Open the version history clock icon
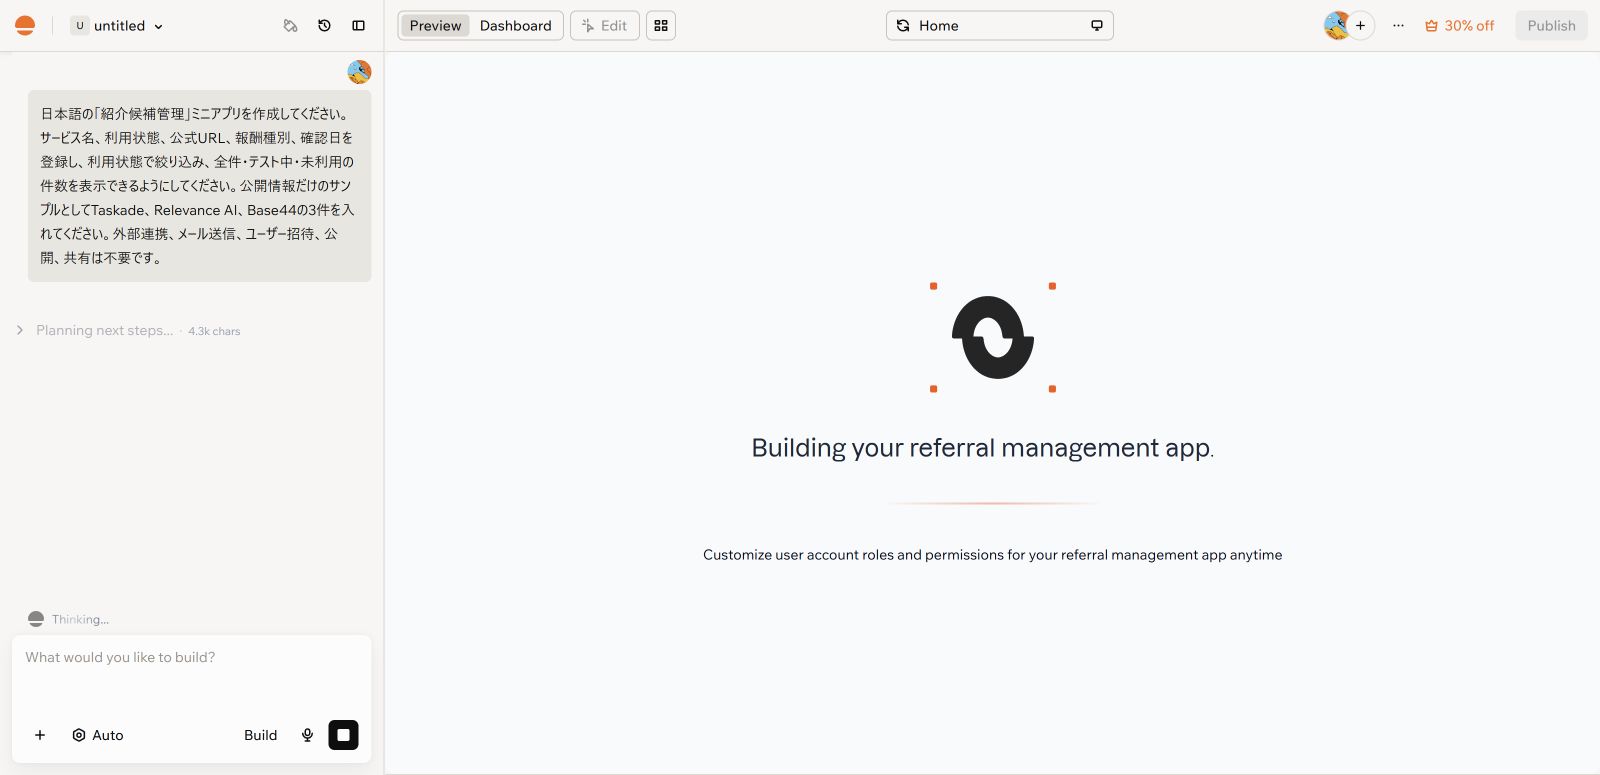 click(x=324, y=26)
